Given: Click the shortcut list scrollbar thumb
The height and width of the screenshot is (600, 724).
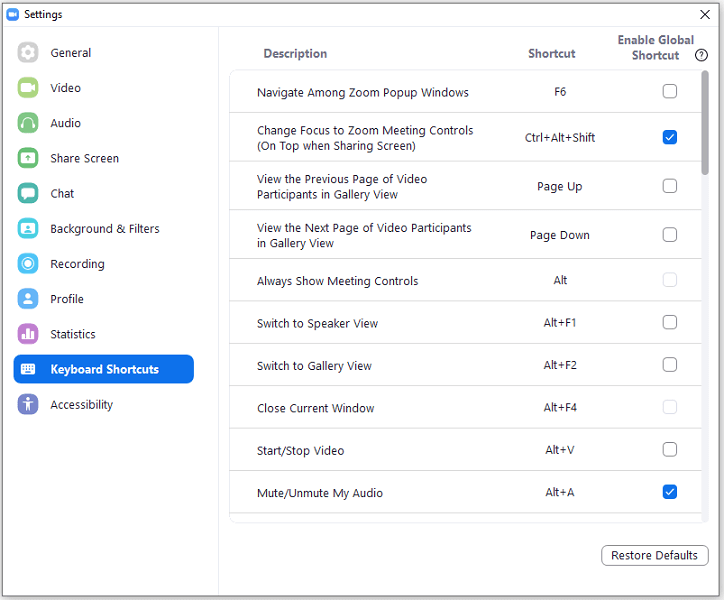Looking at the screenshot, I should [705, 123].
